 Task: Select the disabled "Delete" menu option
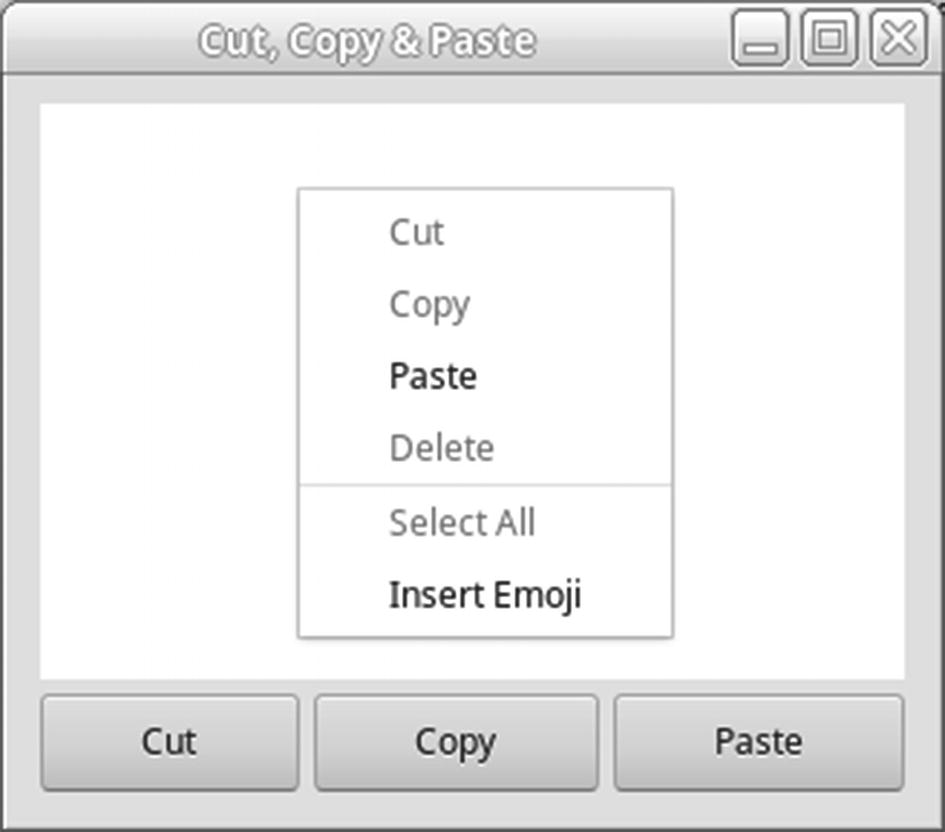(x=441, y=448)
